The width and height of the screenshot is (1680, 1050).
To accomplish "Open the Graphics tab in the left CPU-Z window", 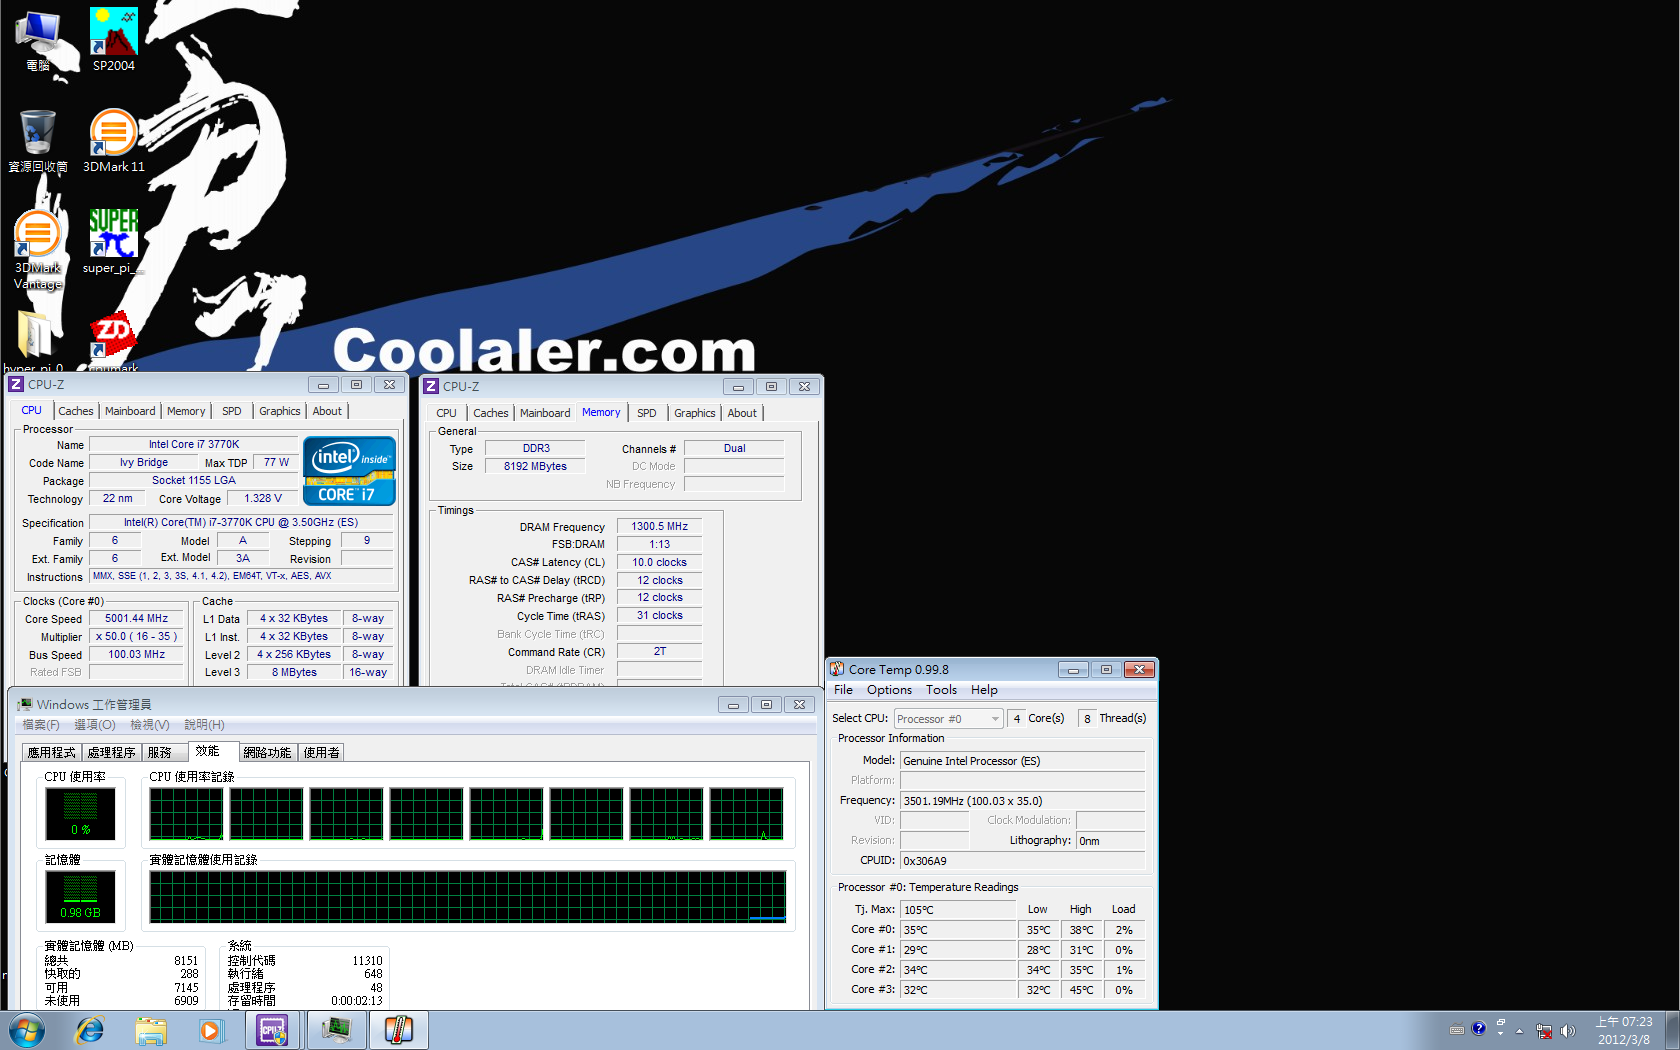I will tap(279, 411).
